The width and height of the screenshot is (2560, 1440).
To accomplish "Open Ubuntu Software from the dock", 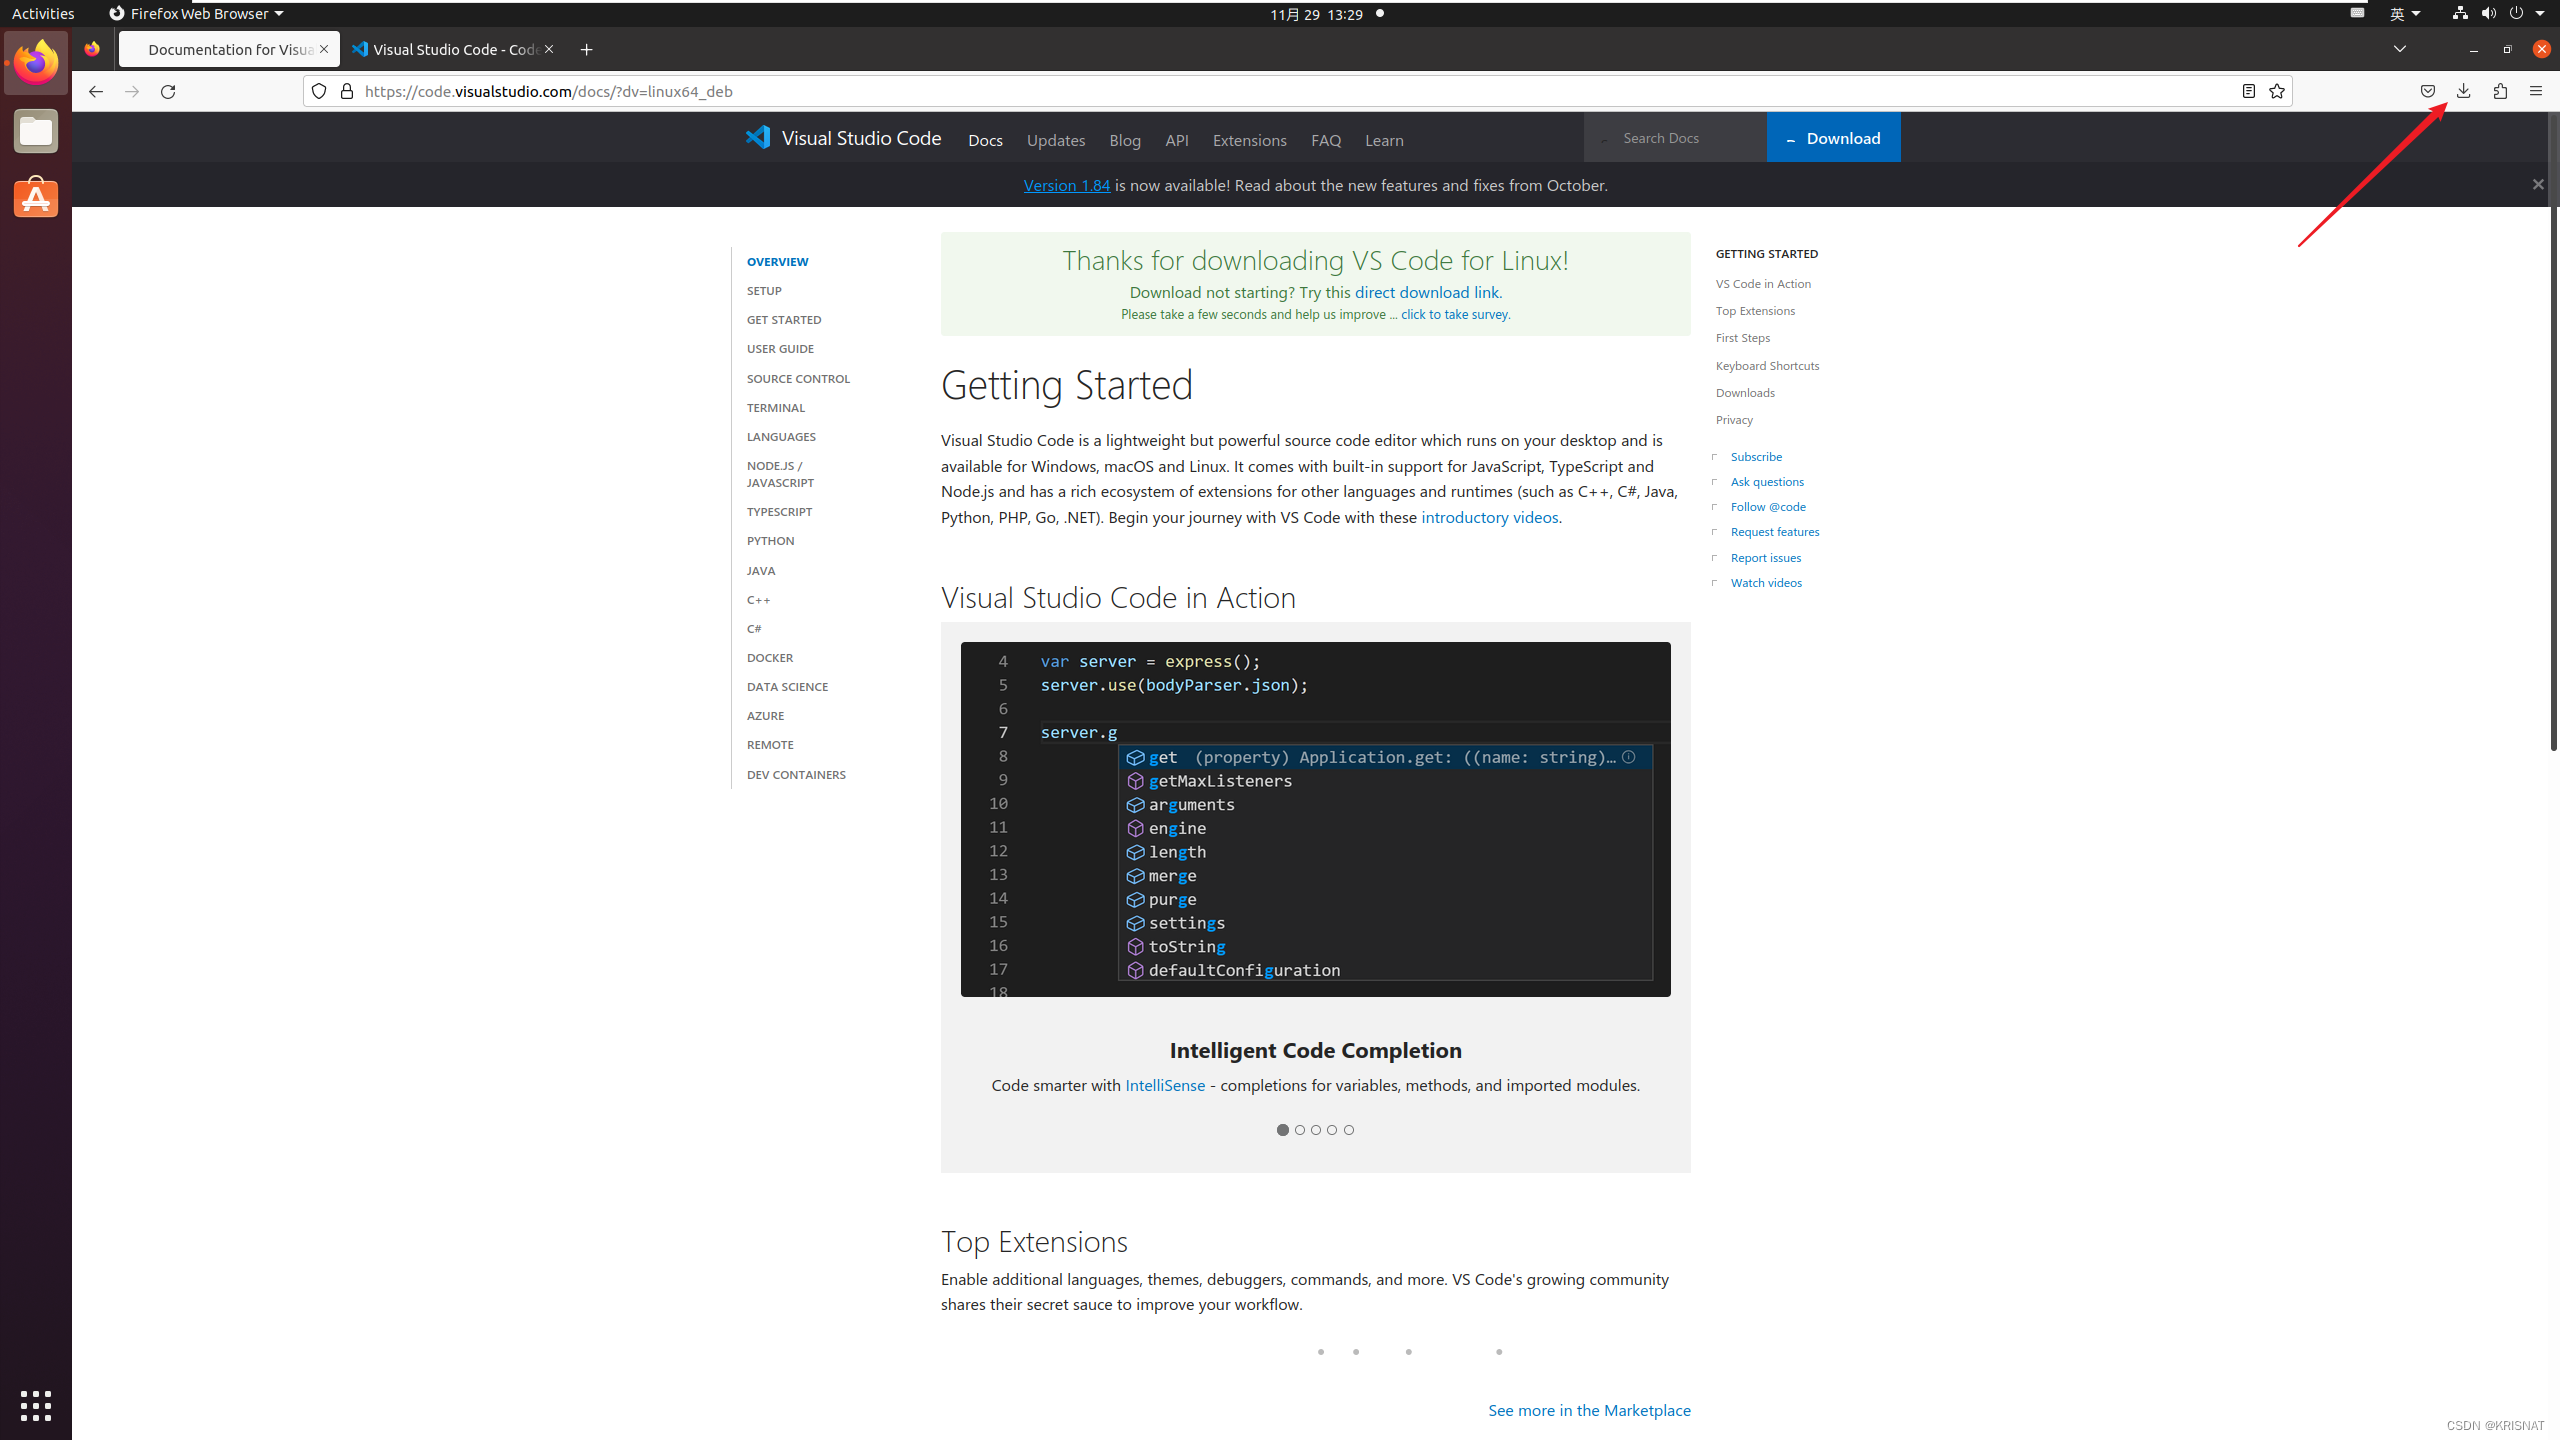I will tap(36, 198).
